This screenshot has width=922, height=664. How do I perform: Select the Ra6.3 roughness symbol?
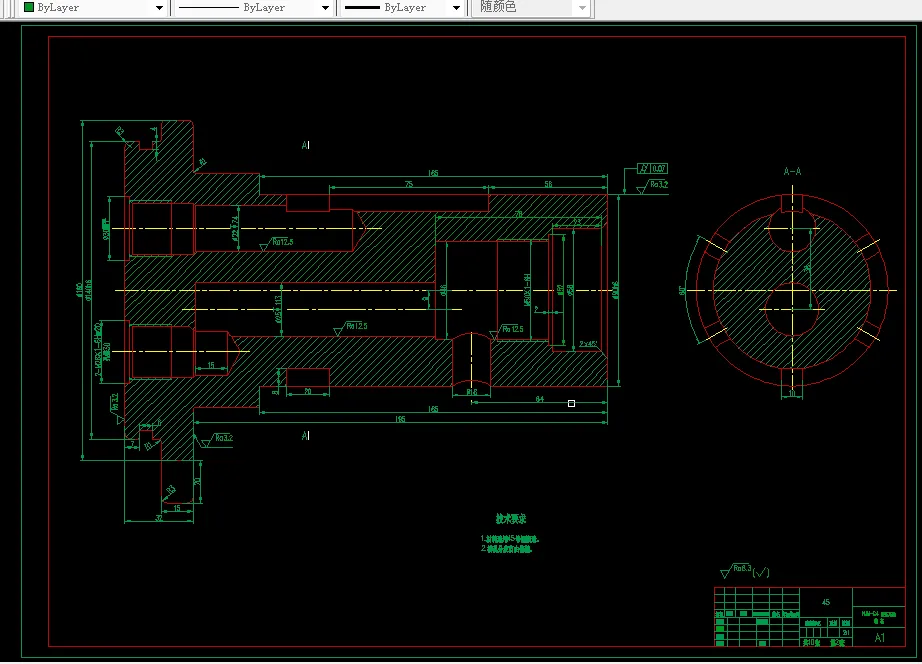click(x=736, y=570)
